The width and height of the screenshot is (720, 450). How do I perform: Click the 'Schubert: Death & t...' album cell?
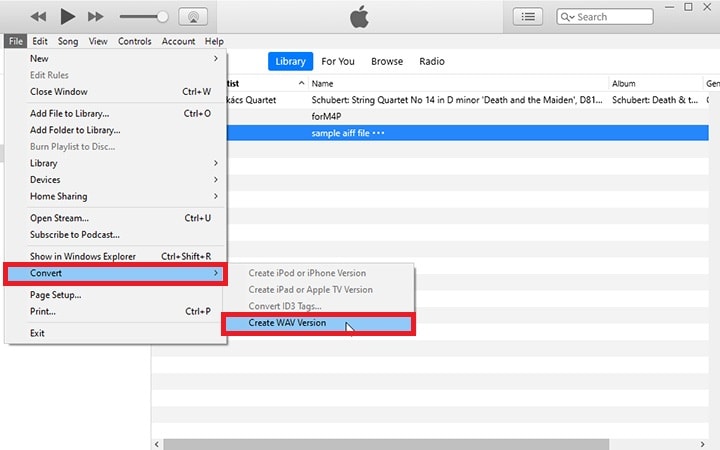point(655,100)
